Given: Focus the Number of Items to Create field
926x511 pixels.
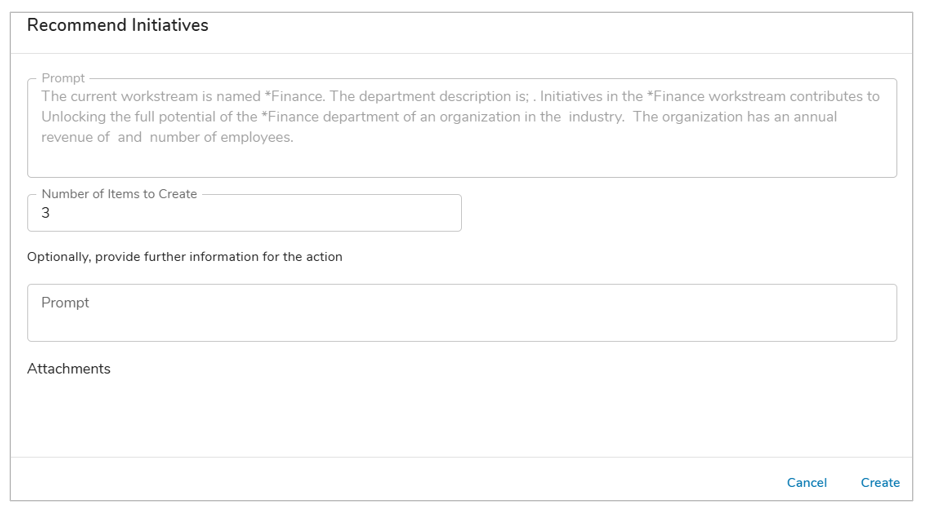Looking at the screenshot, I should pos(244,213).
